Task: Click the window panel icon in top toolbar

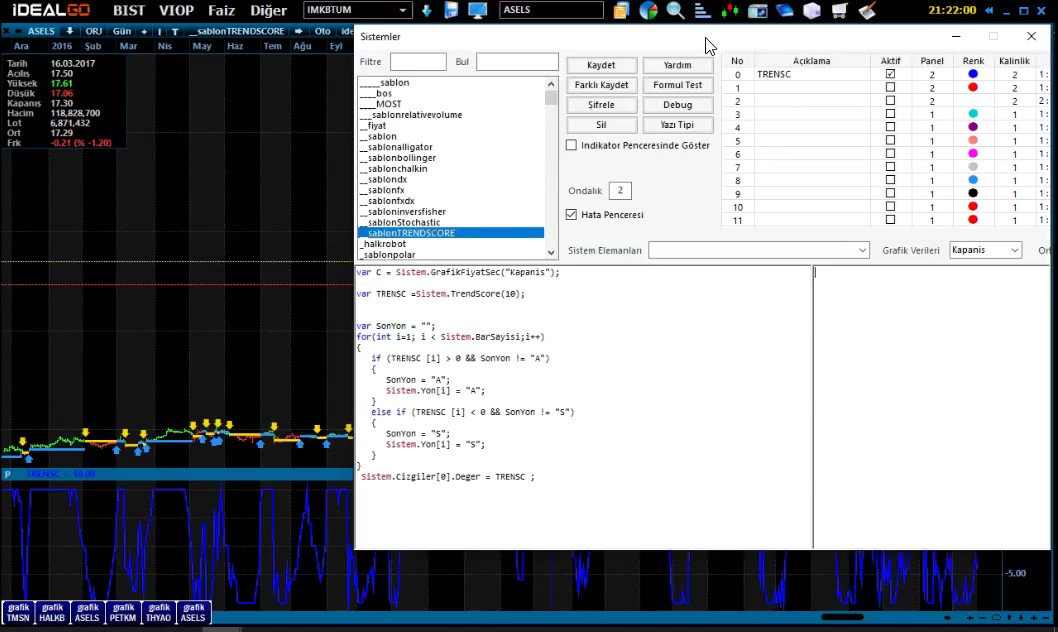Action: click(x=757, y=10)
